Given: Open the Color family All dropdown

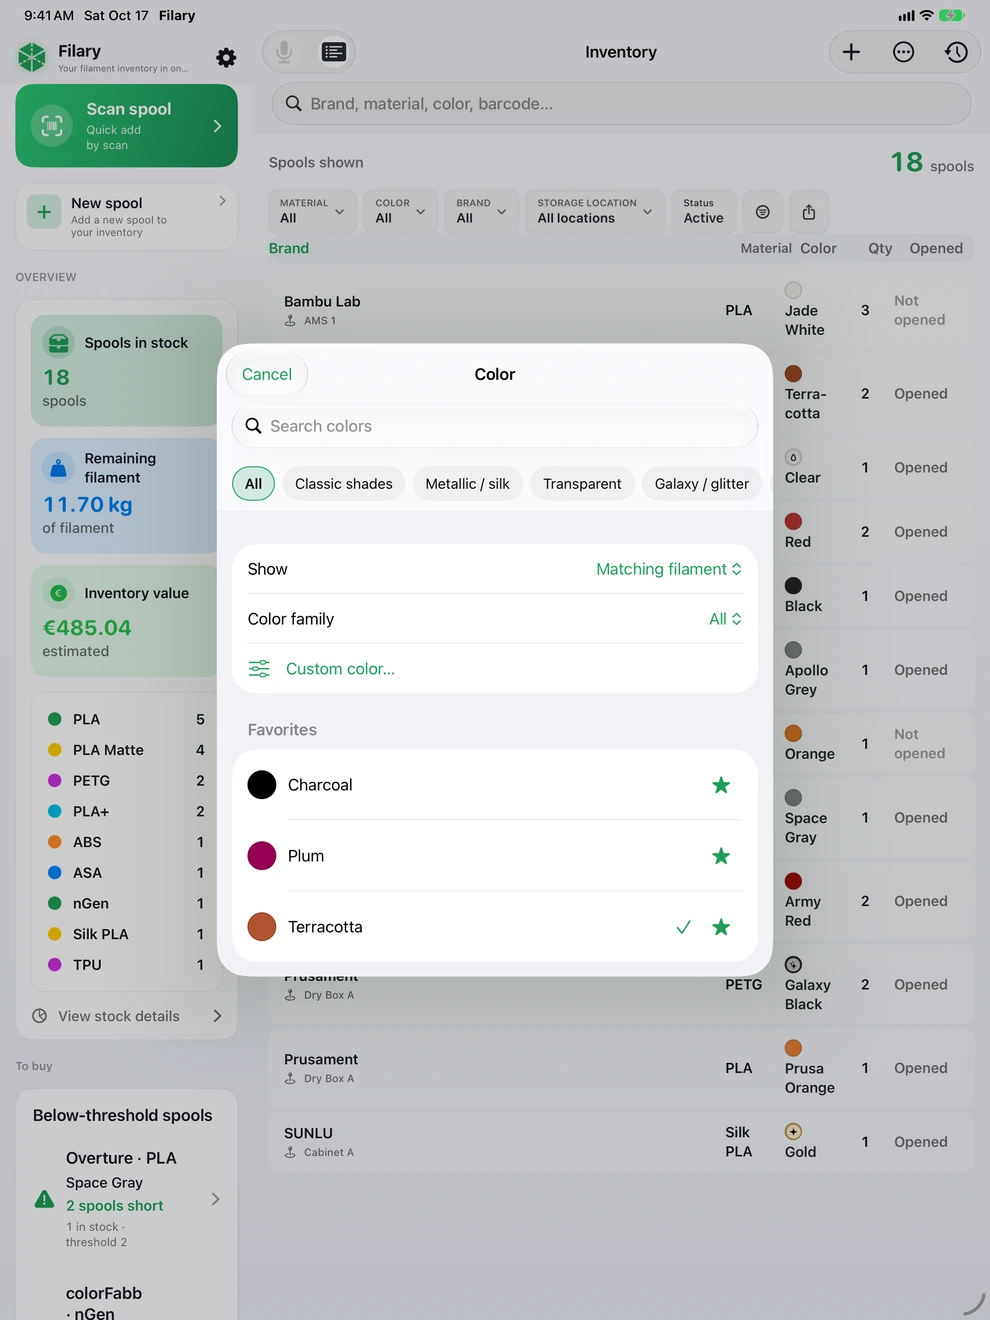Looking at the screenshot, I should [725, 619].
